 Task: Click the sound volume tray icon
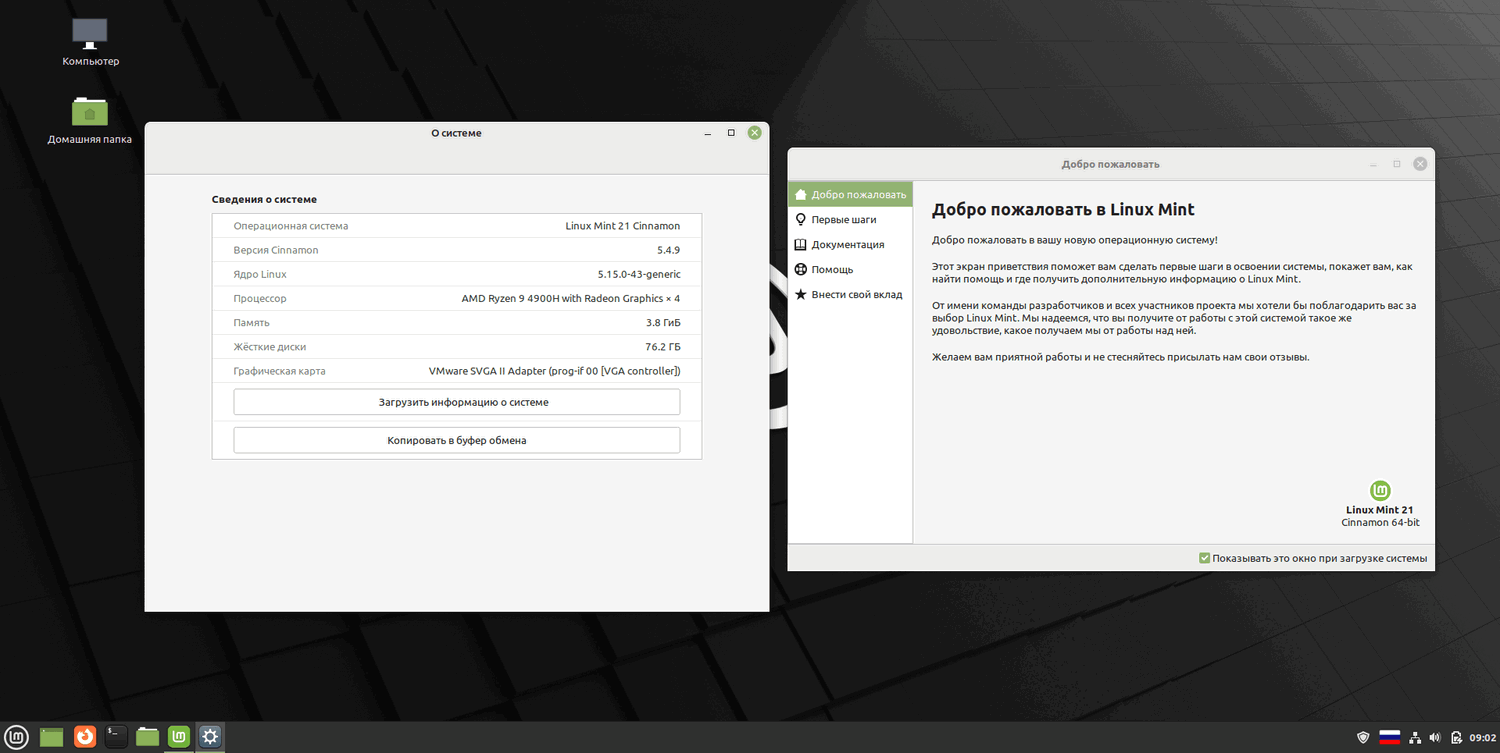[1436, 737]
